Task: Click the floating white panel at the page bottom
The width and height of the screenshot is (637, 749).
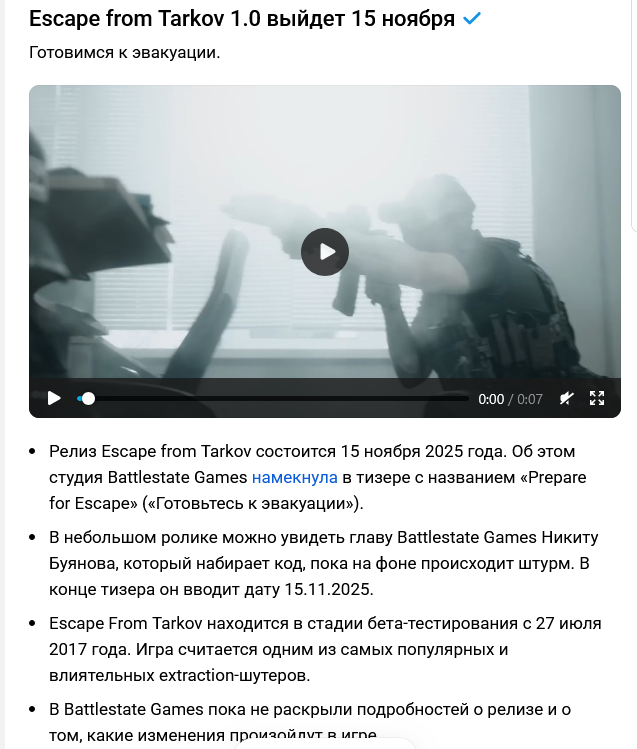Action: tap(325, 744)
